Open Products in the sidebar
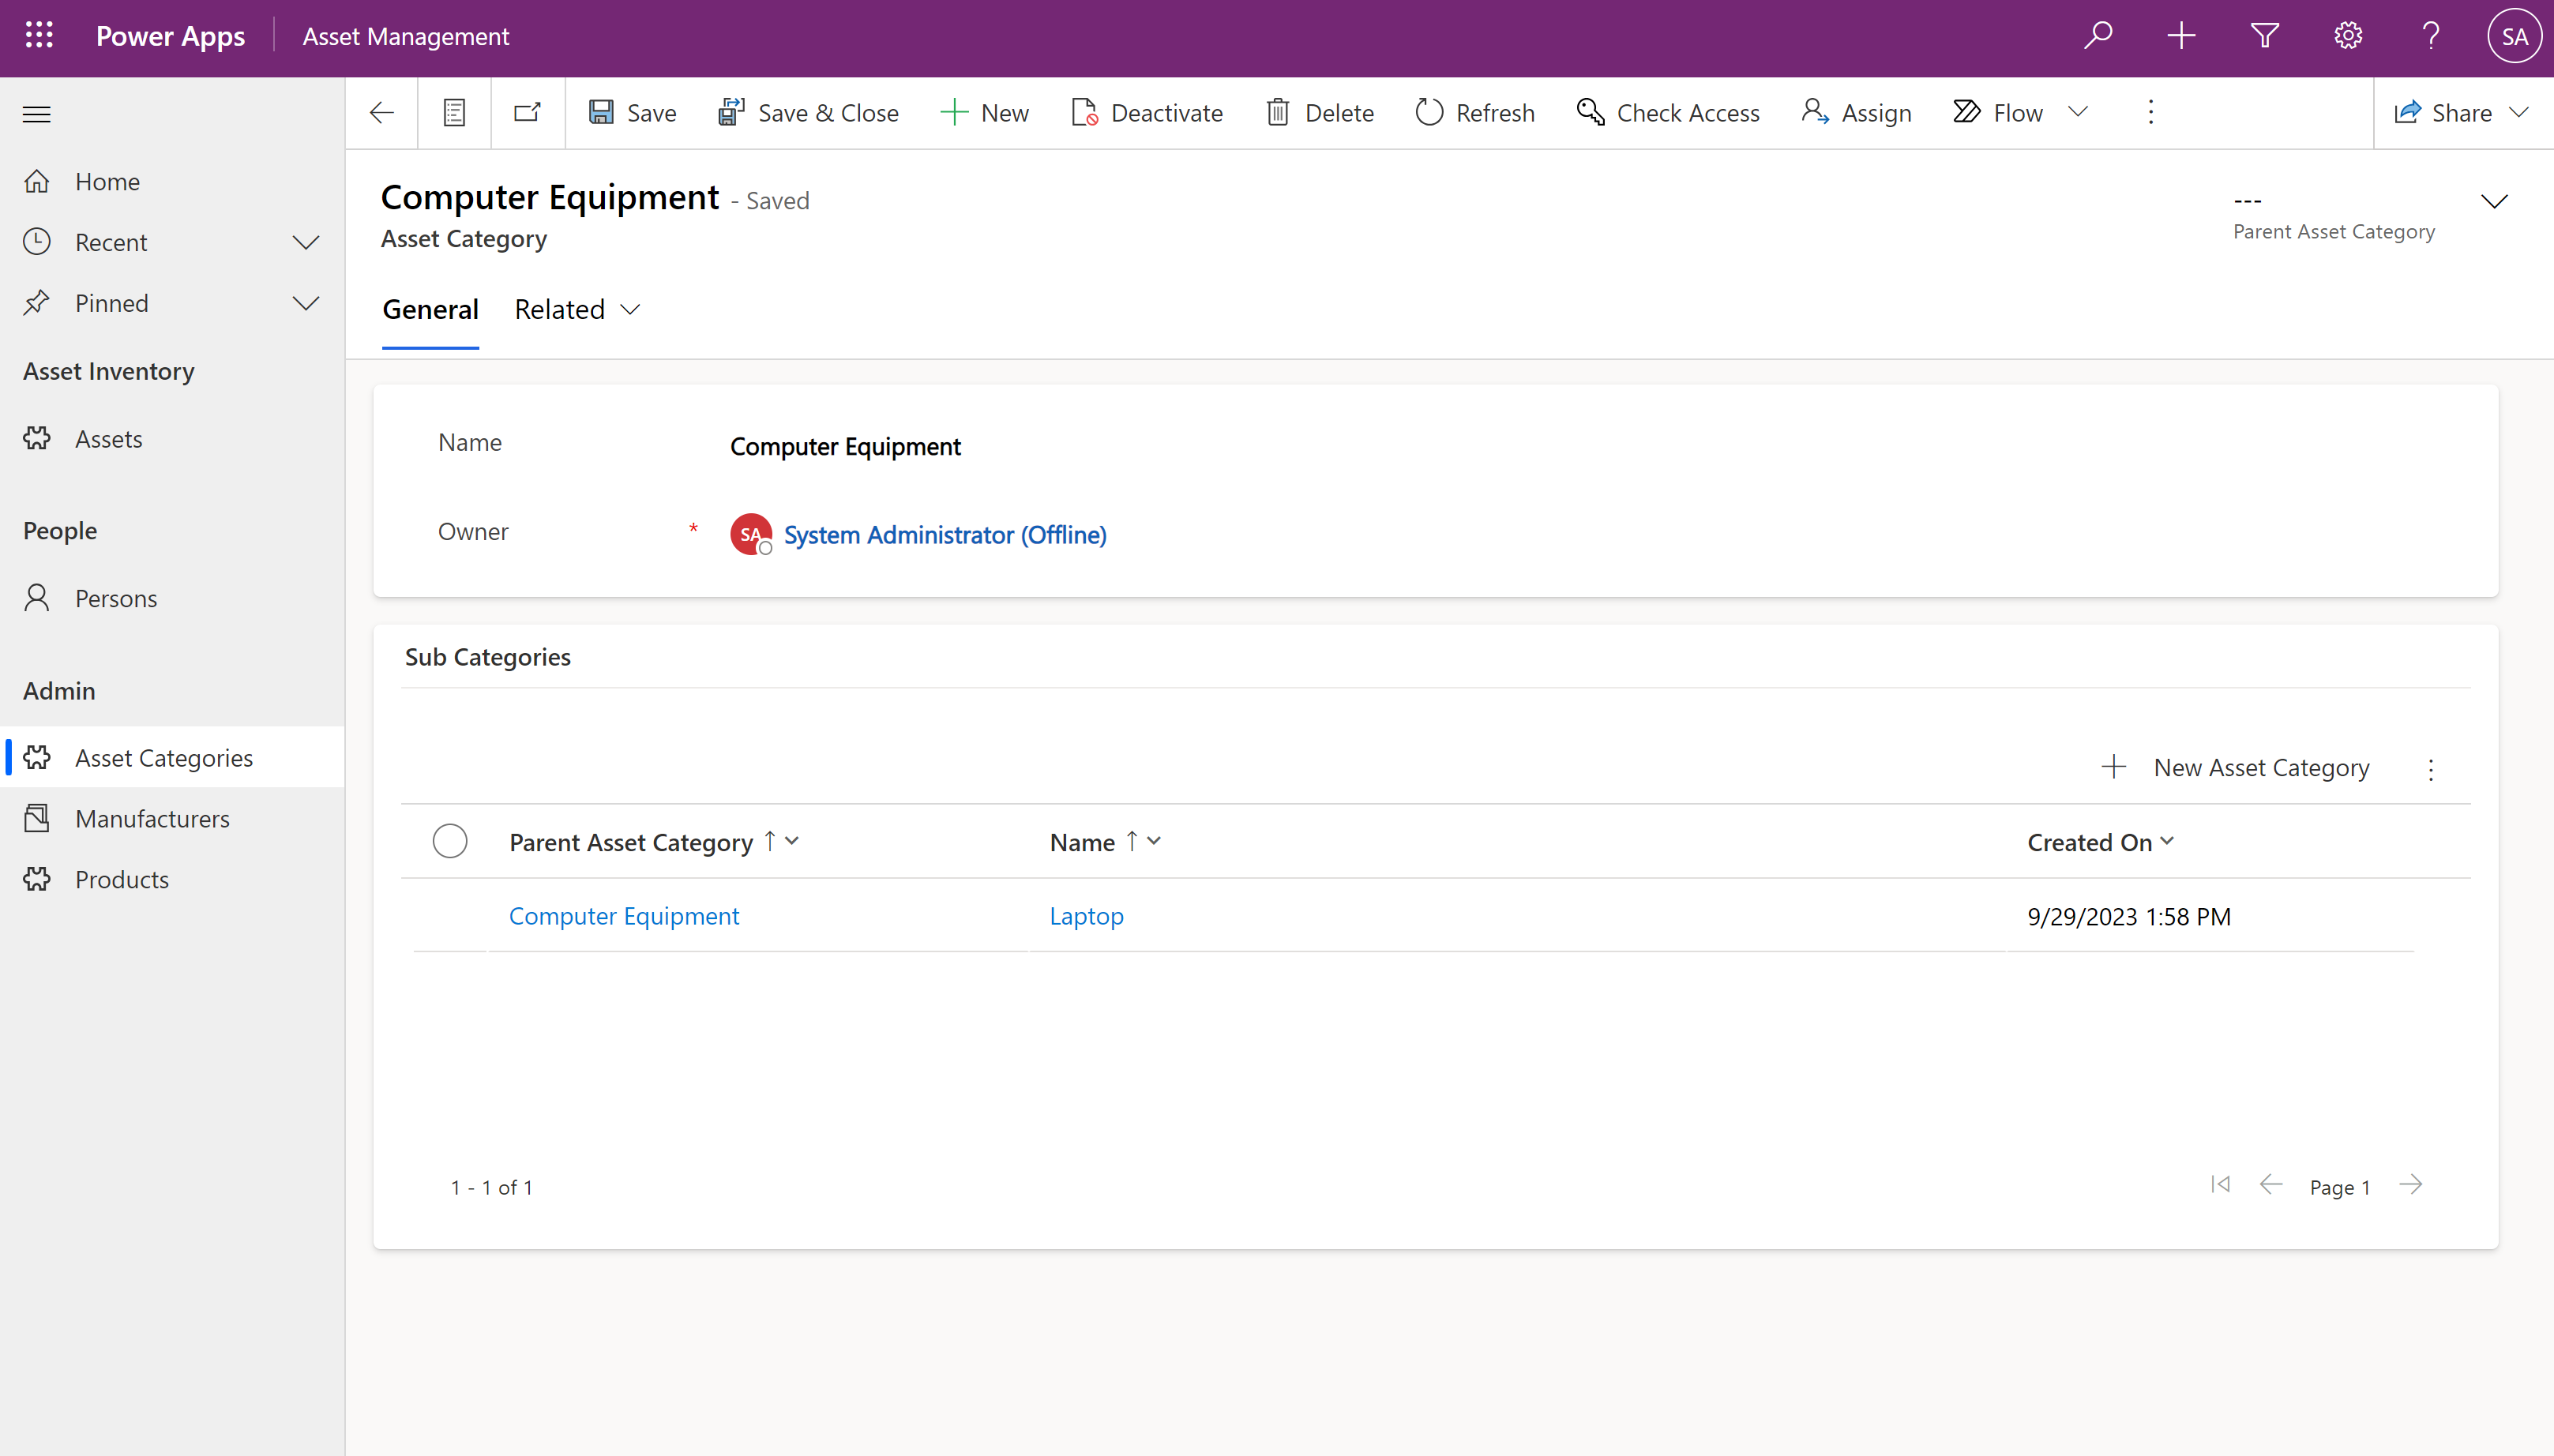2554x1456 pixels. click(172, 879)
